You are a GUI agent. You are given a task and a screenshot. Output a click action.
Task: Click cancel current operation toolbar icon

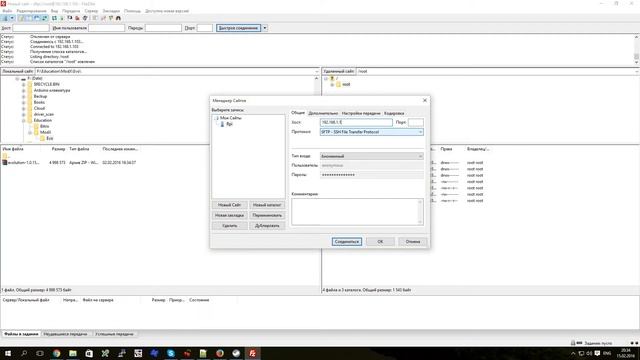point(70,18)
